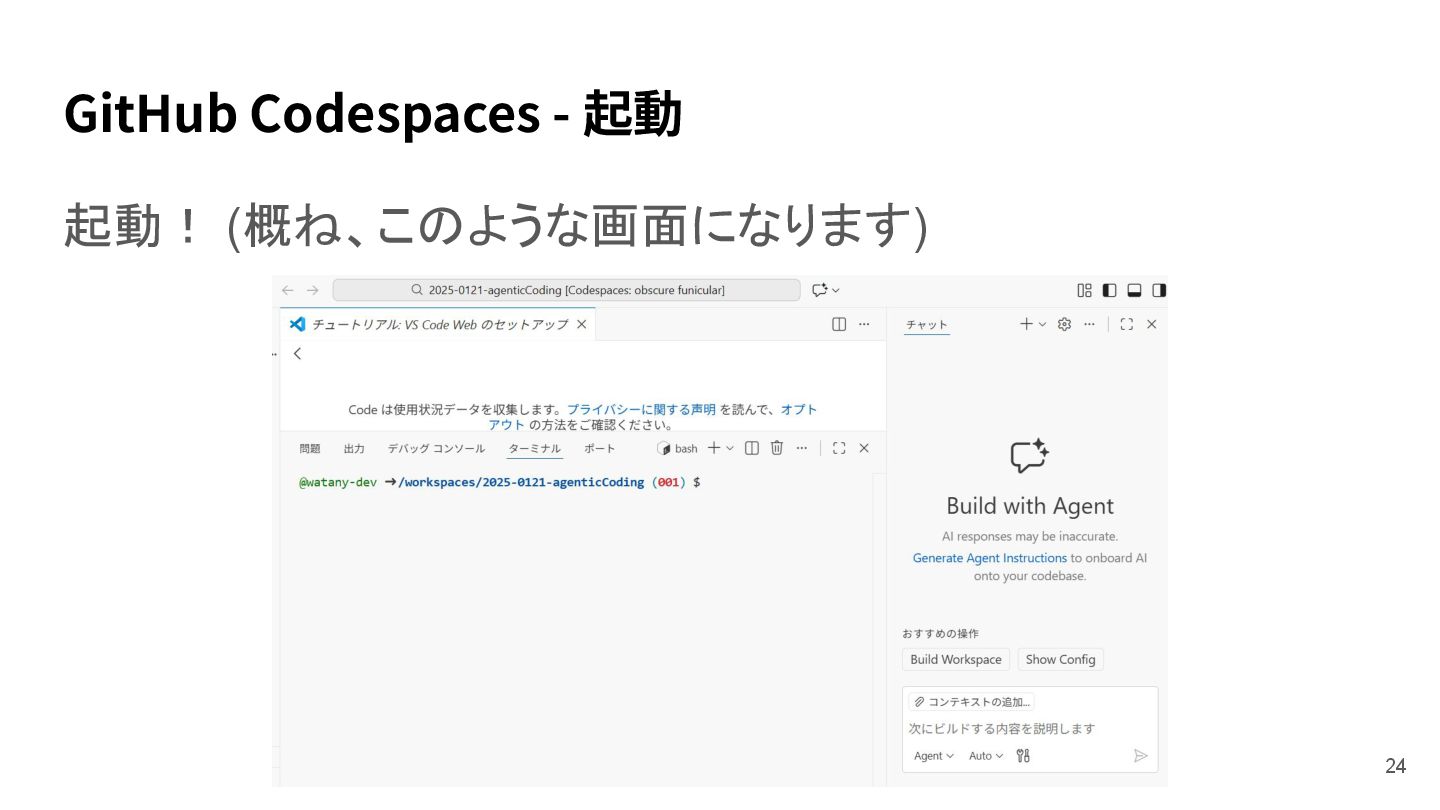Select the チャット tab in side panel

pyautogui.click(x=927, y=325)
